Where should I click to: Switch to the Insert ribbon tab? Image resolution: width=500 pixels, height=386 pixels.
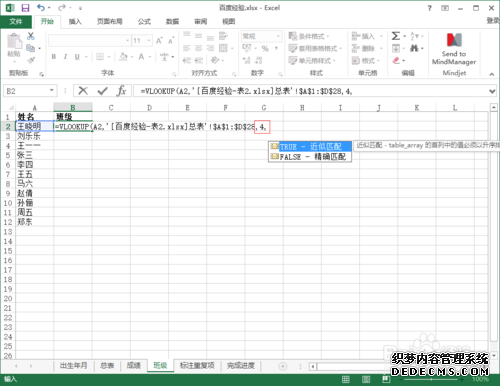(75, 22)
